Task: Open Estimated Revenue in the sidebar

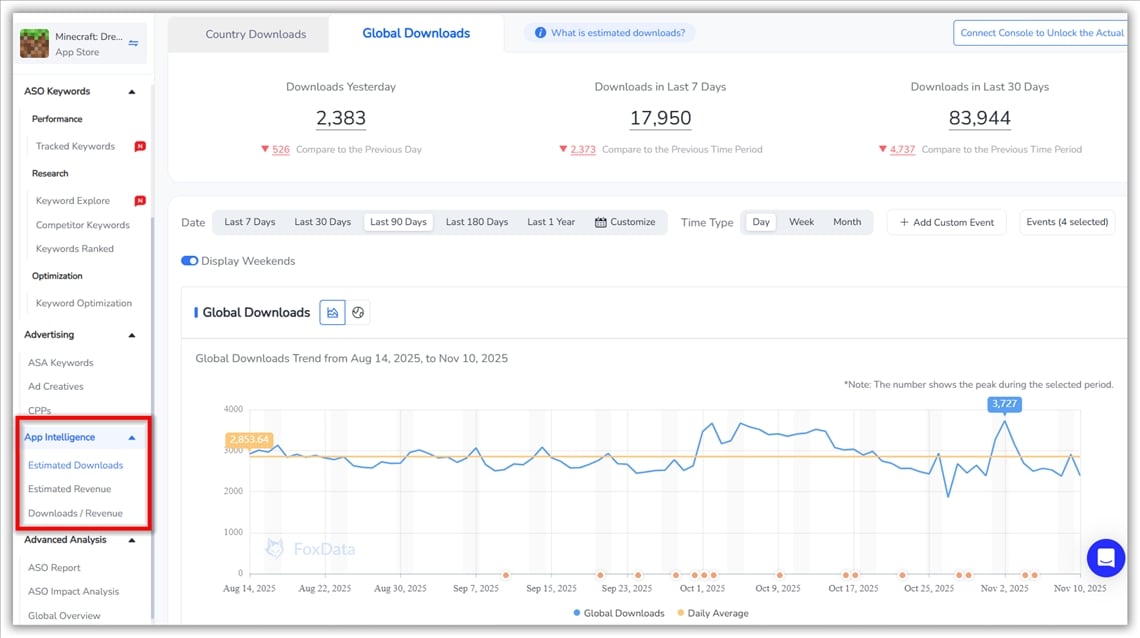Action: (70, 489)
